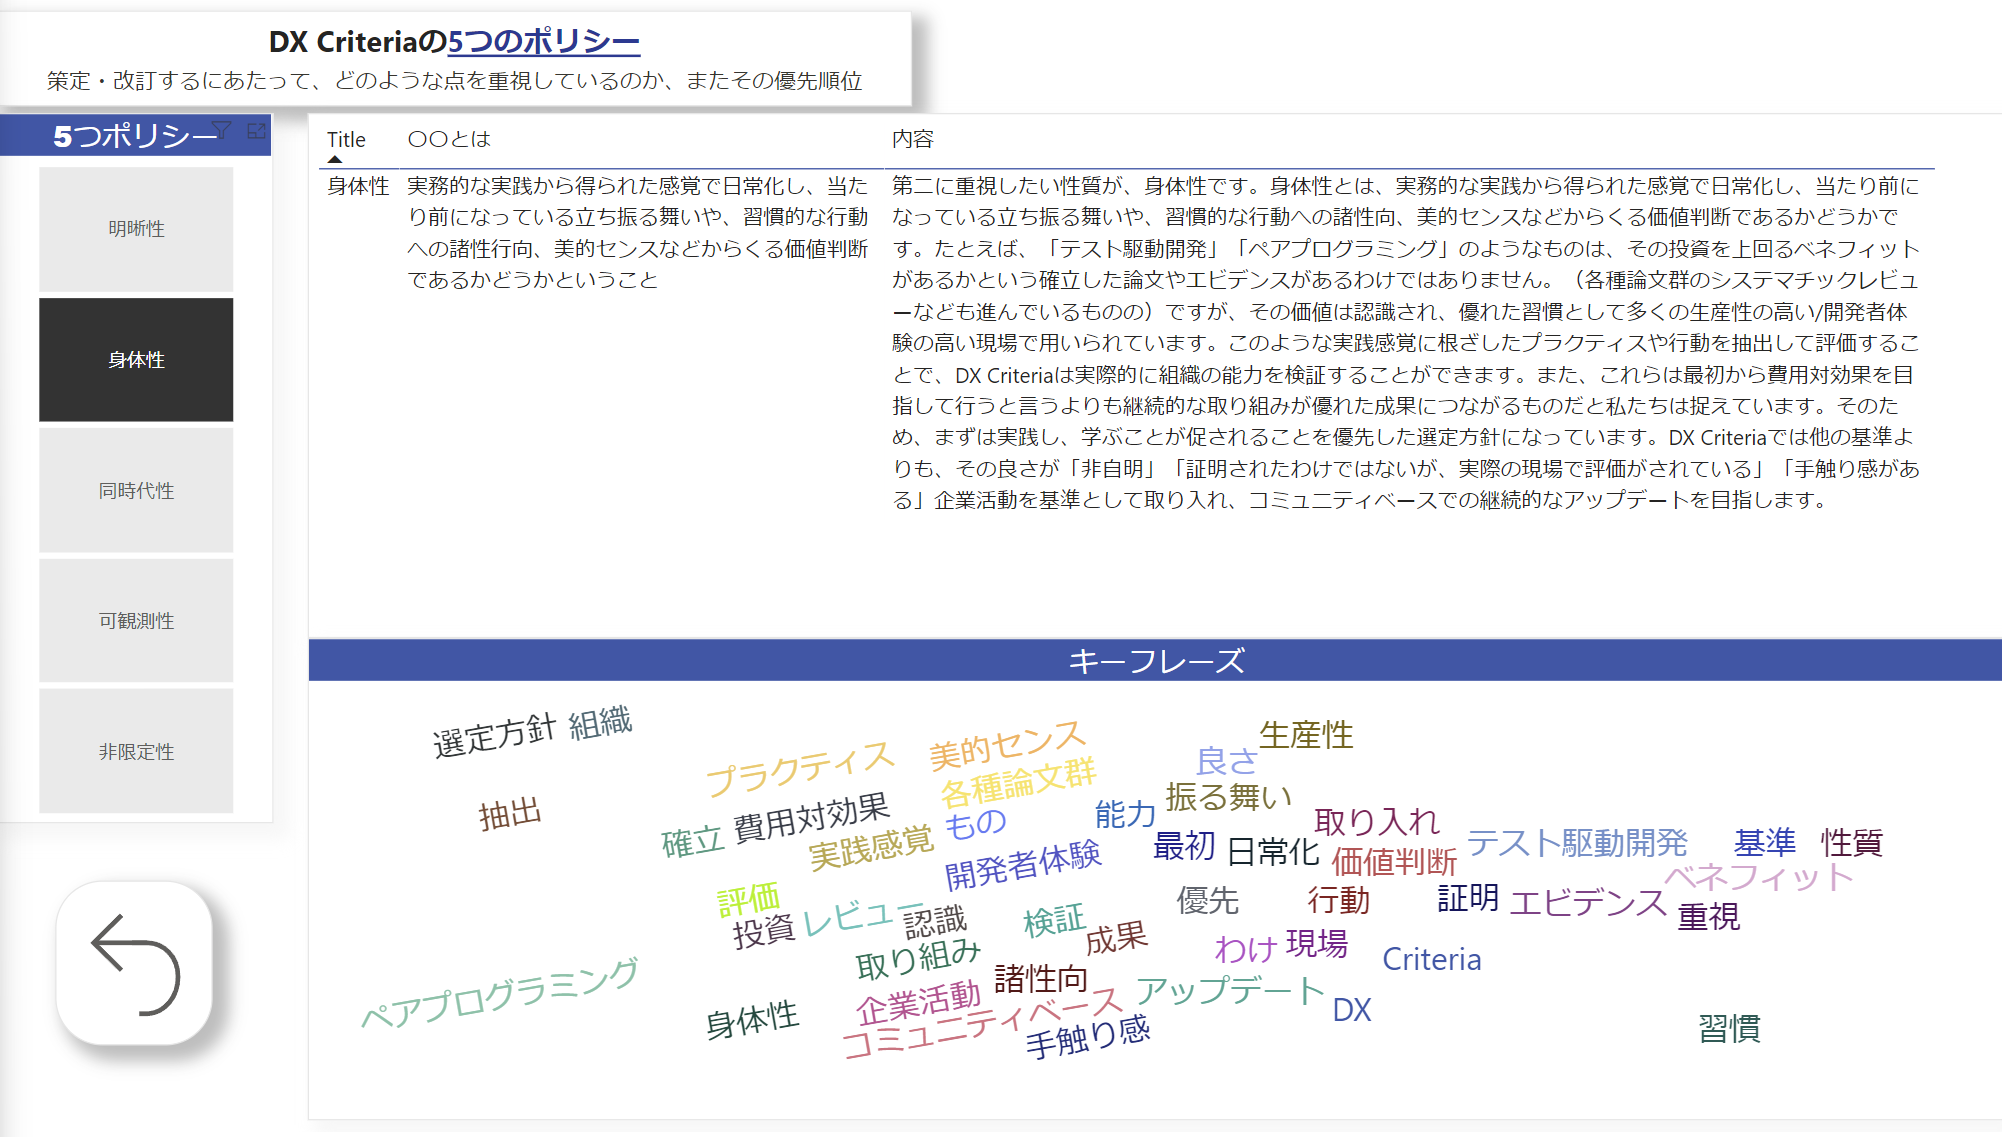
Task: Click the word 身体性 in the word cloud
Action: tap(752, 1020)
